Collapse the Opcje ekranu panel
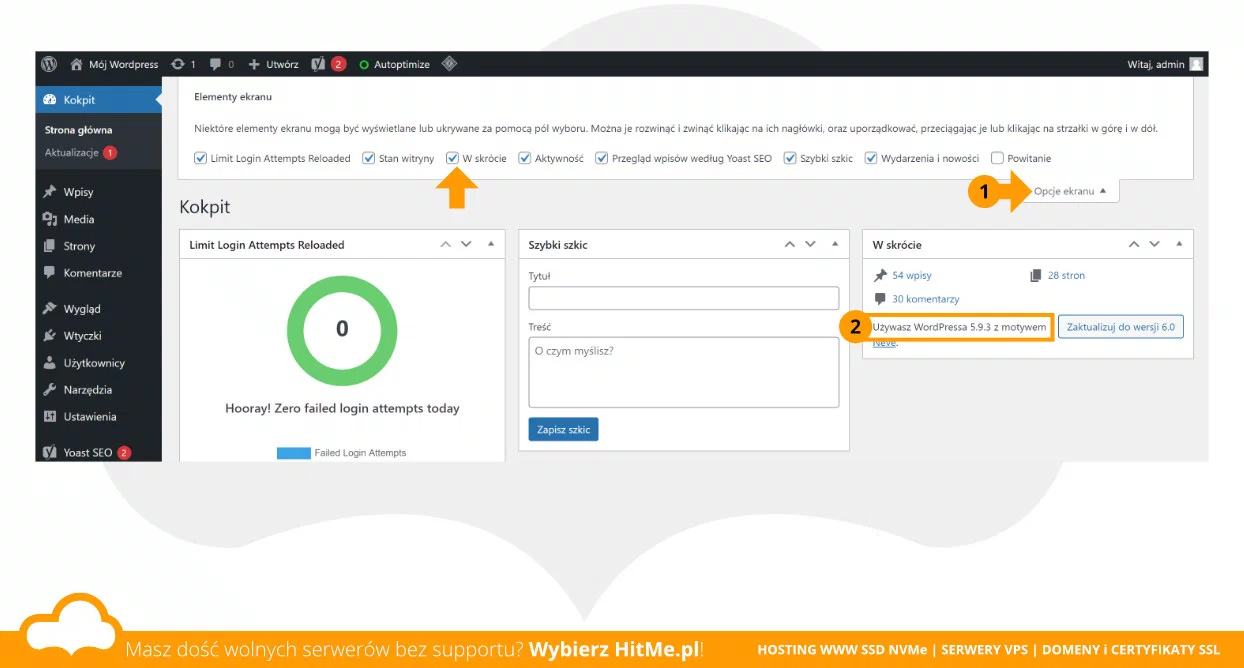This screenshot has width=1244, height=668. tap(1070, 191)
